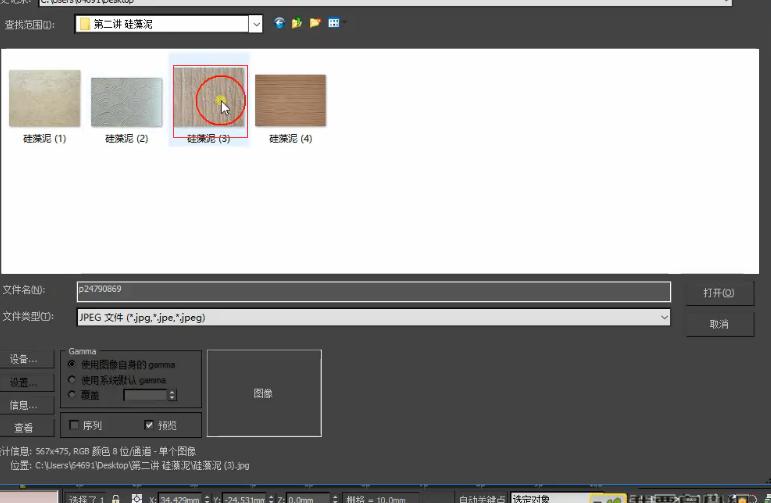Select thumbnail 硅藻泥 (2)
The image size is (771, 503).
pos(127,102)
